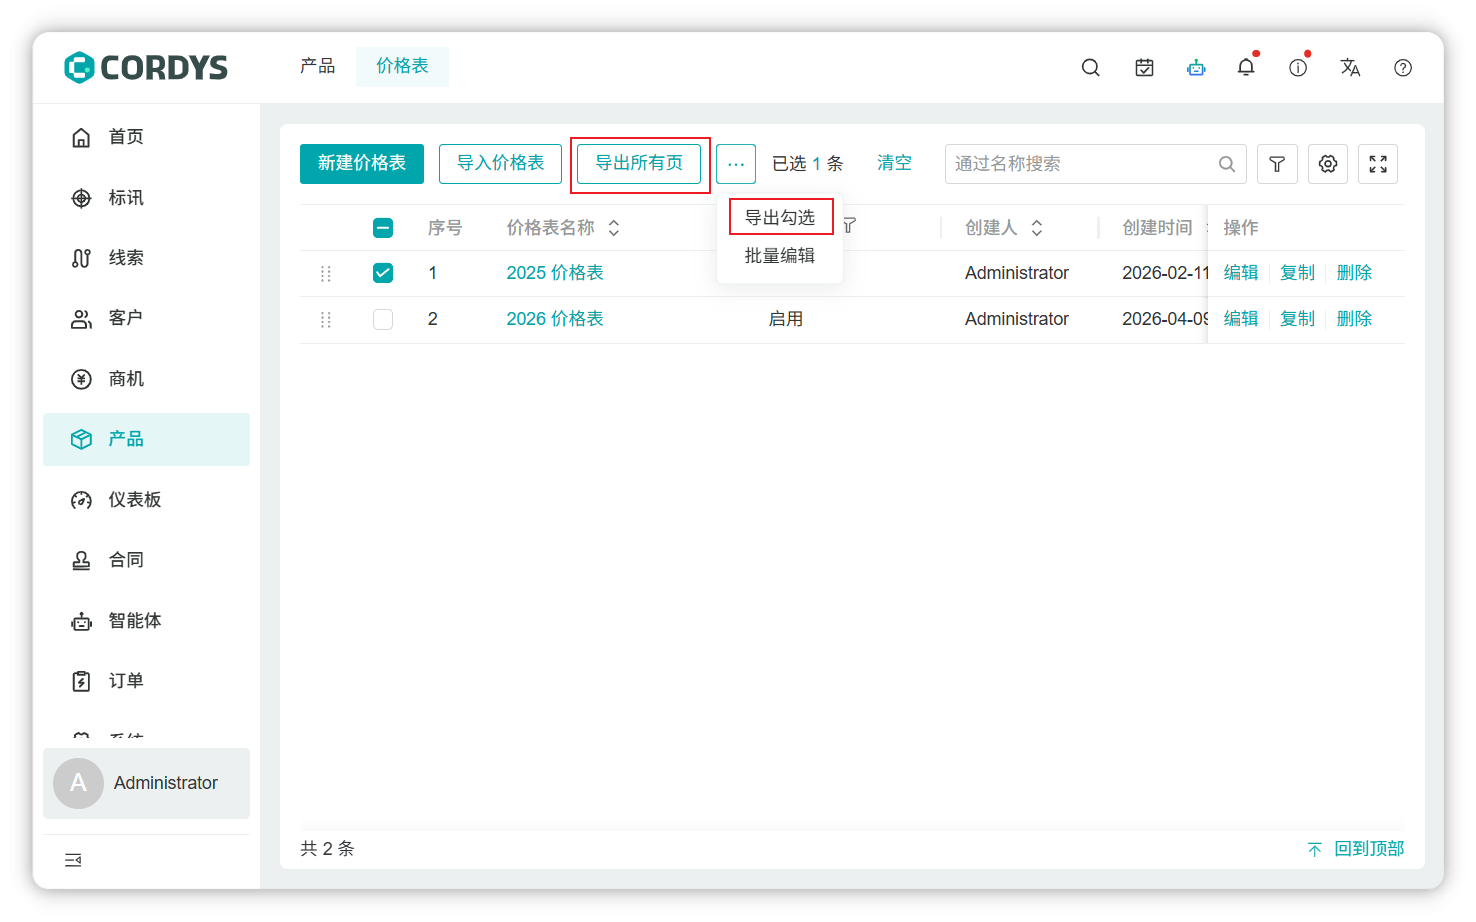Open 订单 in sidebar
The height and width of the screenshot is (922, 1476).
click(146, 681)
